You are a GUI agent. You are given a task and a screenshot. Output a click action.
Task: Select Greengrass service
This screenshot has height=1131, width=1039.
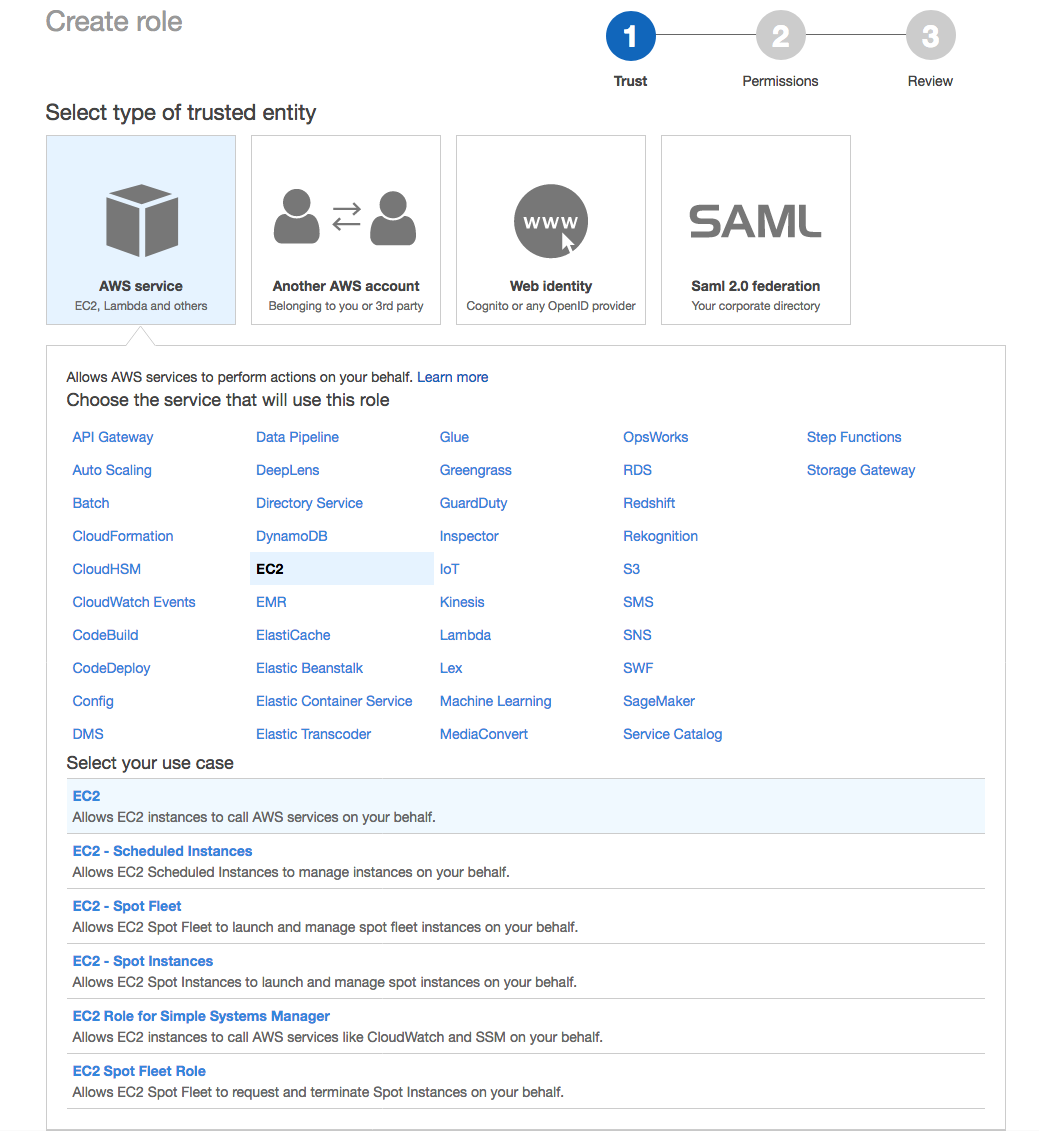(x=475, y=470)
